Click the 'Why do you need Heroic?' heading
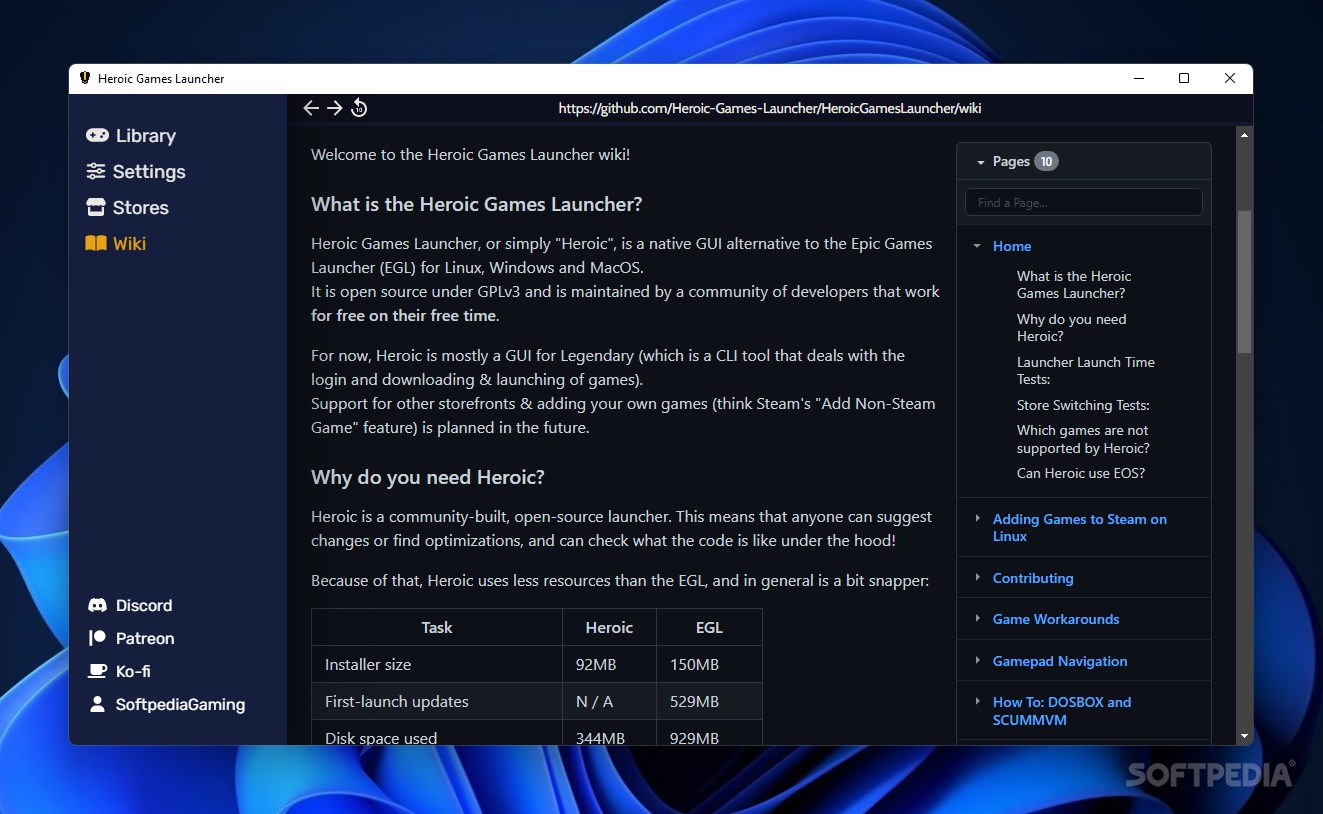This screenshot has height=814, width=1323. (x=428, y=477)
